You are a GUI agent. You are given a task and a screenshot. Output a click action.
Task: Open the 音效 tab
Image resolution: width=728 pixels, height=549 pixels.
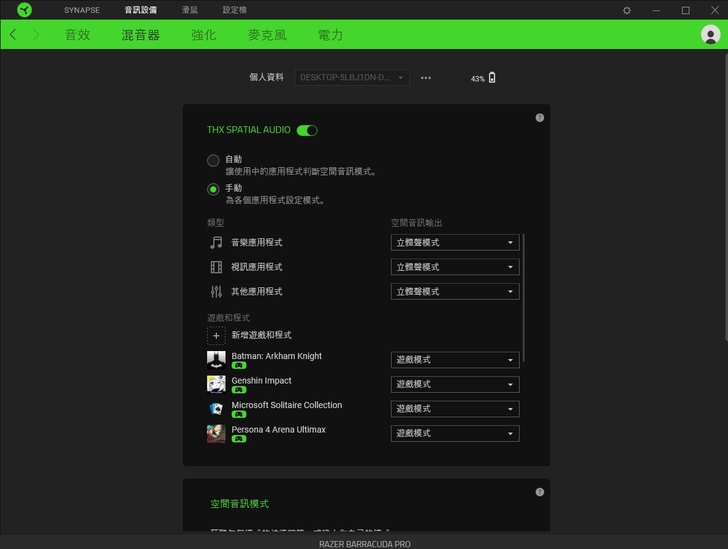point(78,35)
